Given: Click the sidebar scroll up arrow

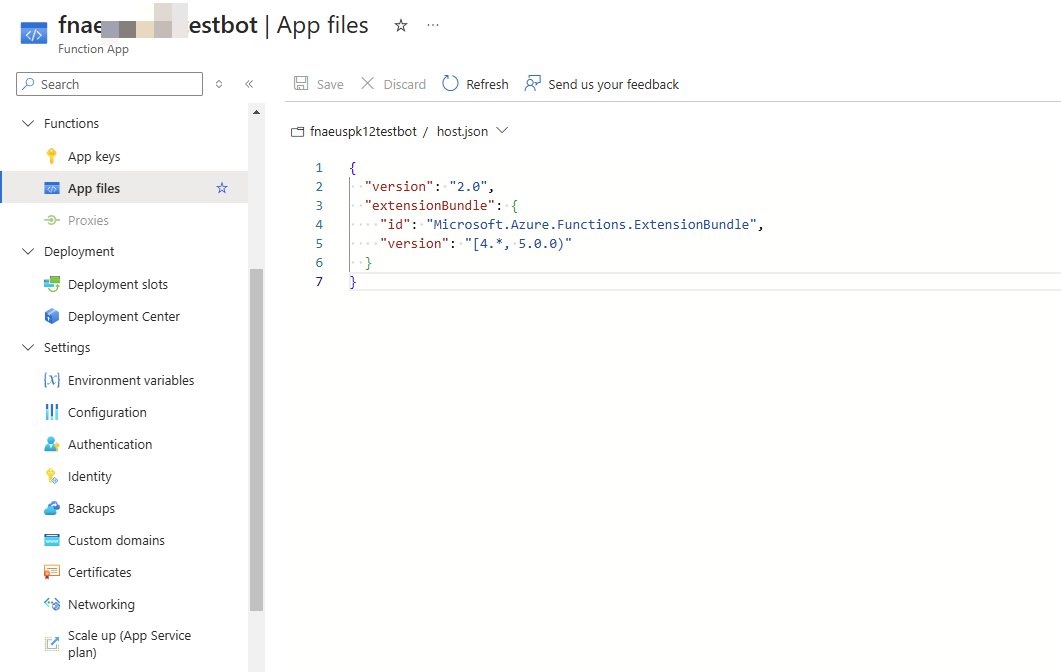Looking at the screenshot, I should (256, 112).
